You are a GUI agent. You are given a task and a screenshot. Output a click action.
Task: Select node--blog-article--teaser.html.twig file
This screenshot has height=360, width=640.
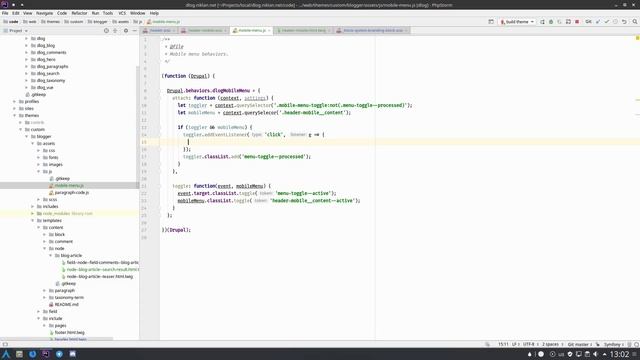(100, 276)
